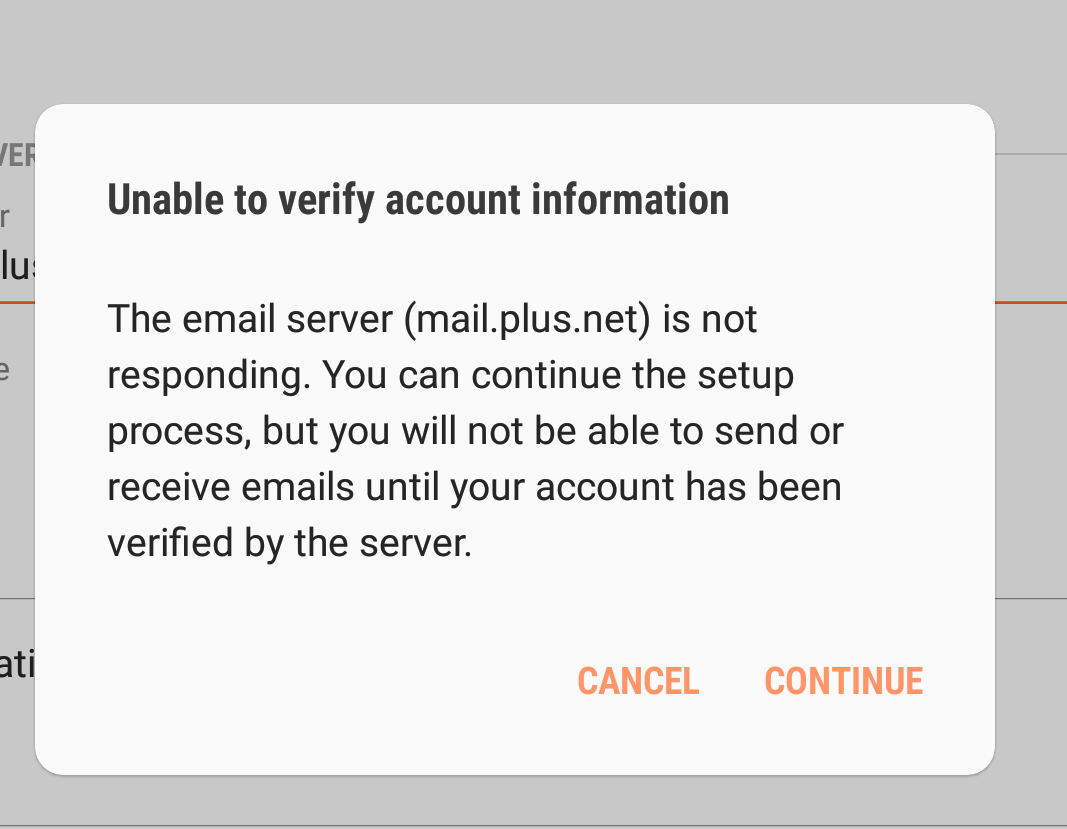Click the truncated SERVER section label
This screenshot has height=829, width=1067.
coord(18,155)
